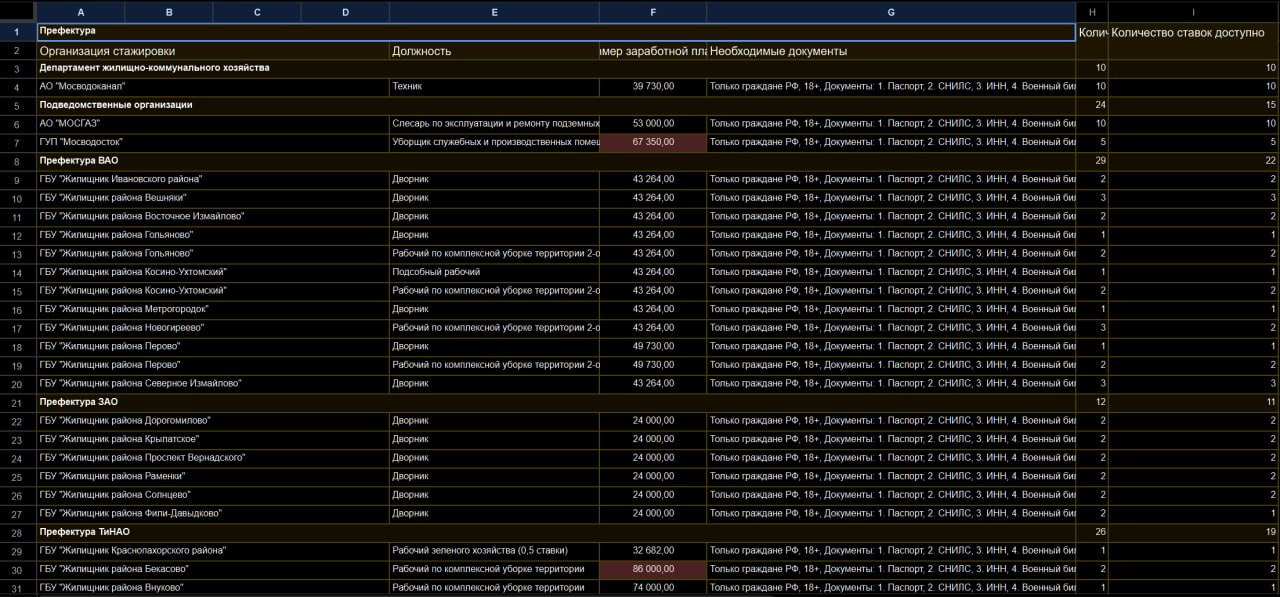Viewport: 1280px width, 597px height.
Task: Select column C header
Action: (x=257, y=12)
